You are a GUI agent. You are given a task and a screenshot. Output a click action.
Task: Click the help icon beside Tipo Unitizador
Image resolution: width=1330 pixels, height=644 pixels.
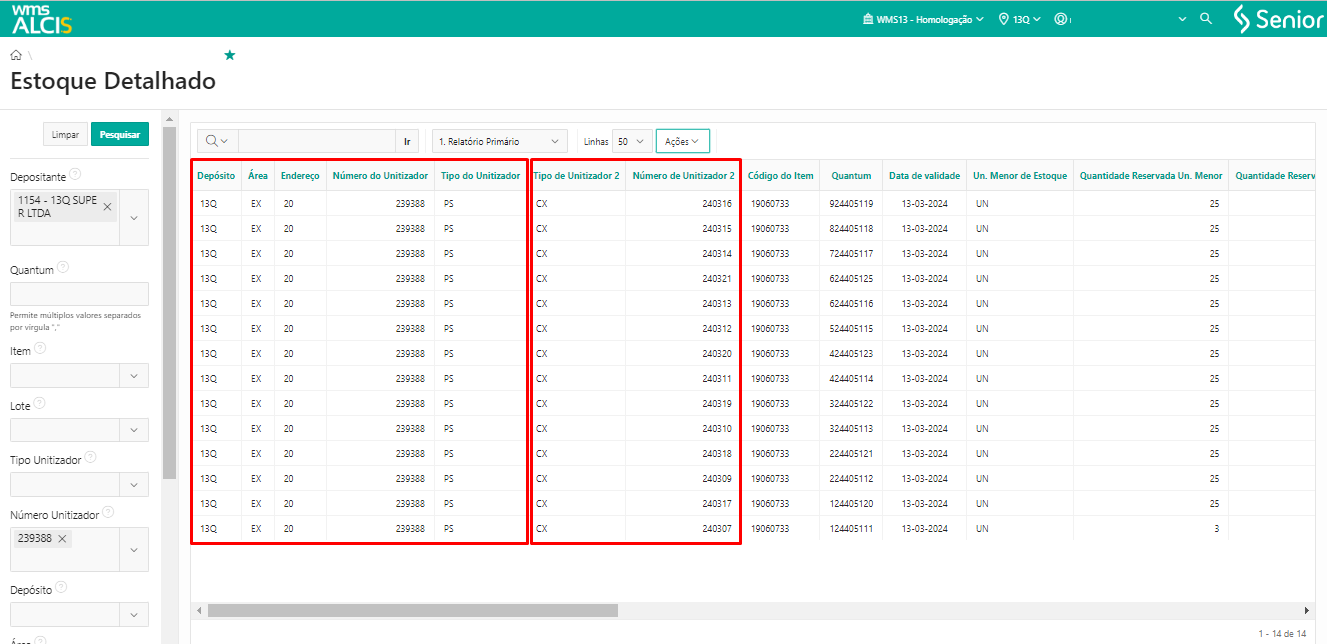pyautogui.click(x=91, y=458)
